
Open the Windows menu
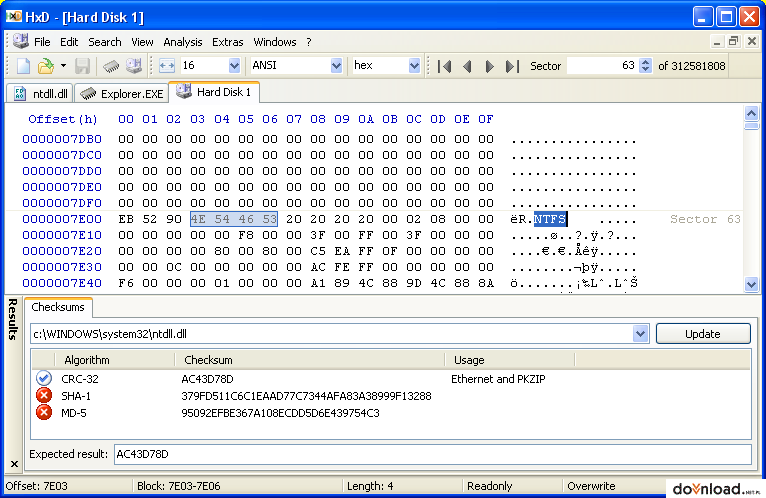[x=275, y=42]
